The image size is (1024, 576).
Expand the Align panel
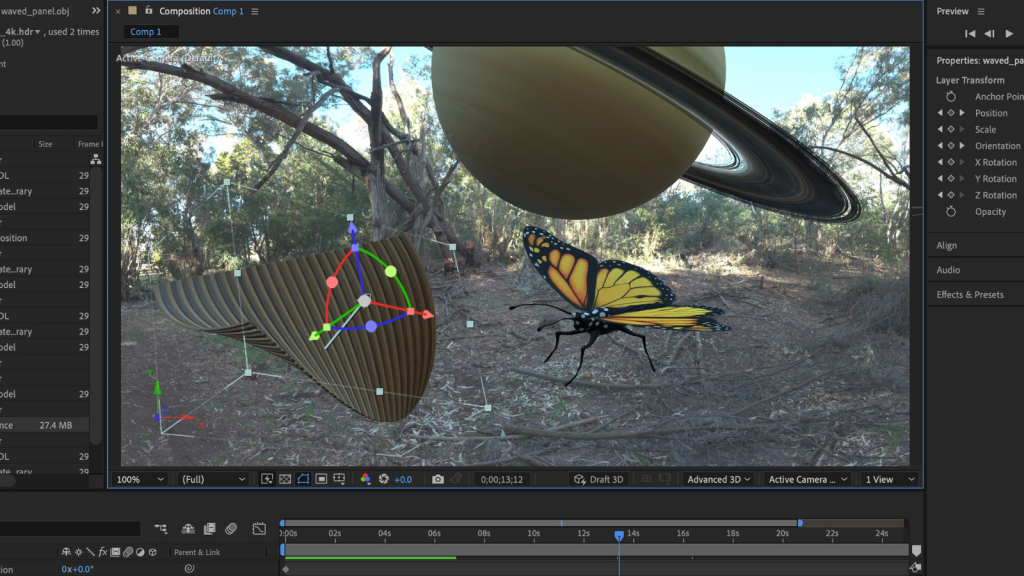tap(946, 245)
